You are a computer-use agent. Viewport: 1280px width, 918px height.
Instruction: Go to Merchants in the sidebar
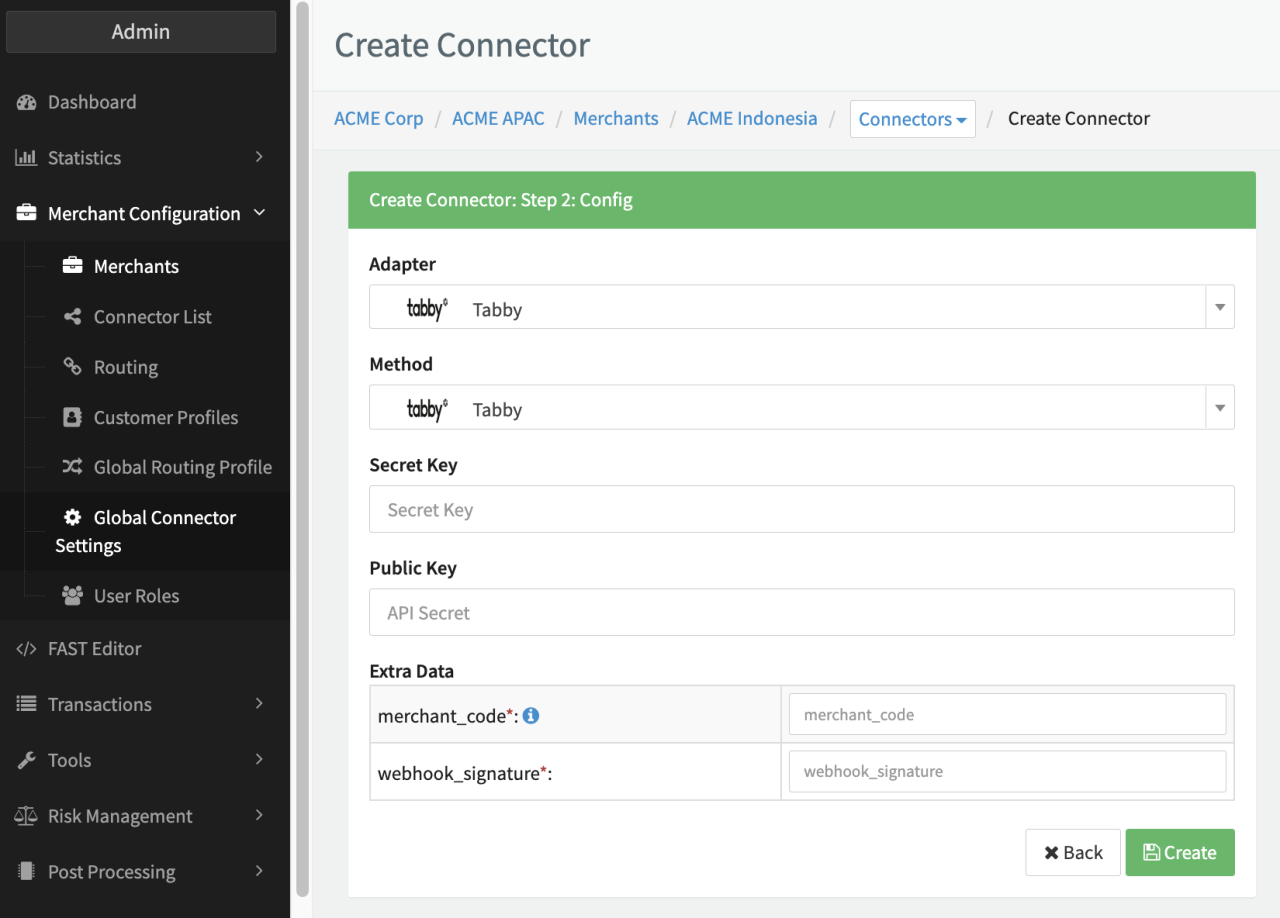point(136,266)
